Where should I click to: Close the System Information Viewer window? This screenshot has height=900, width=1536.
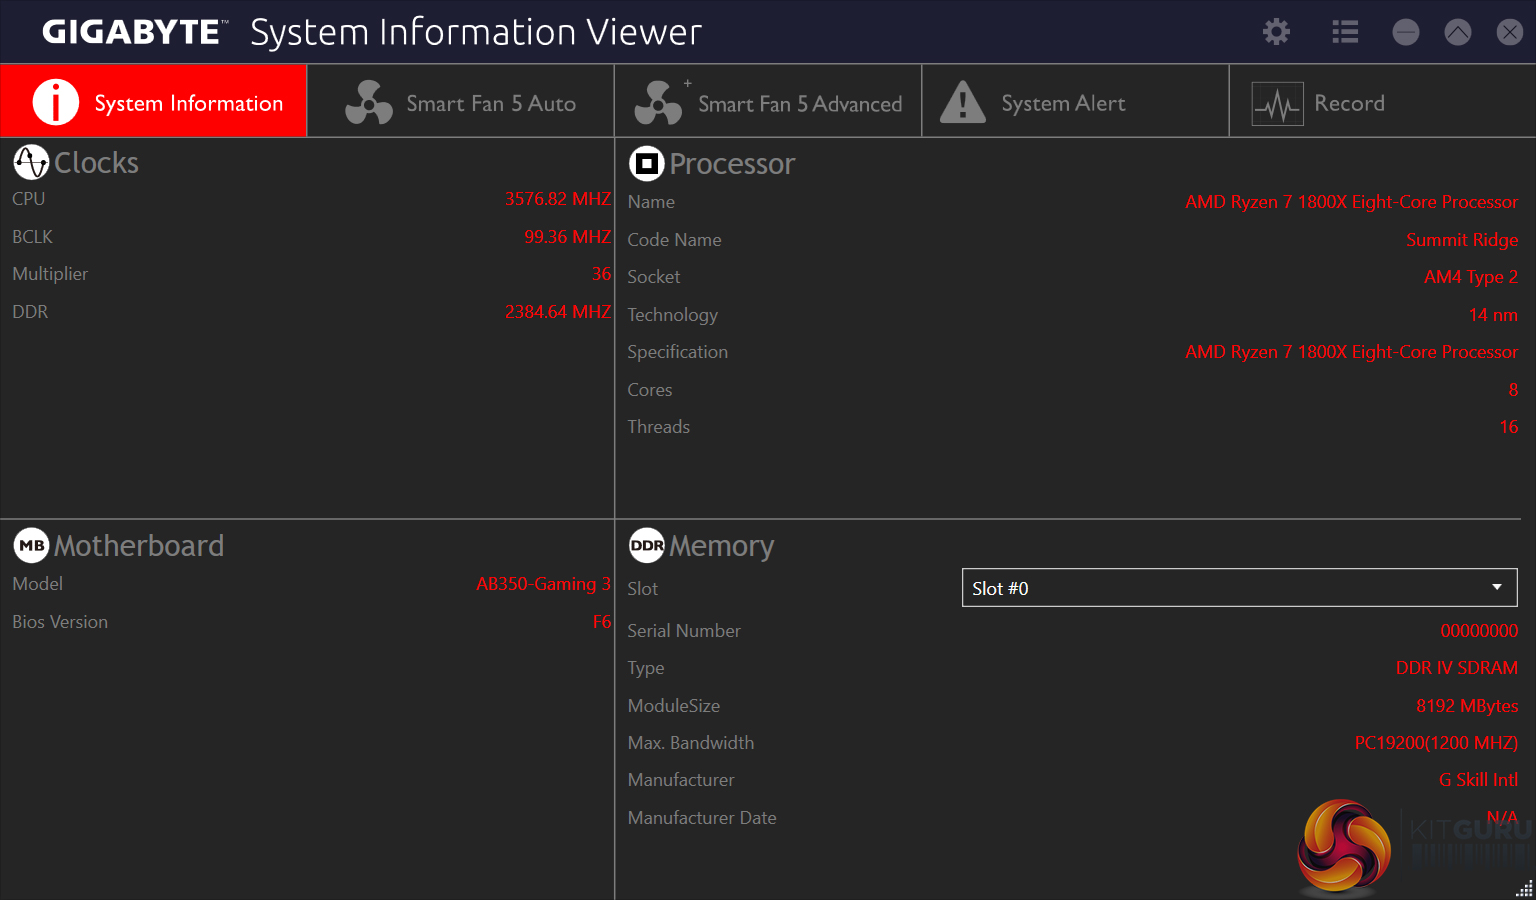(x=1509, y=32)
